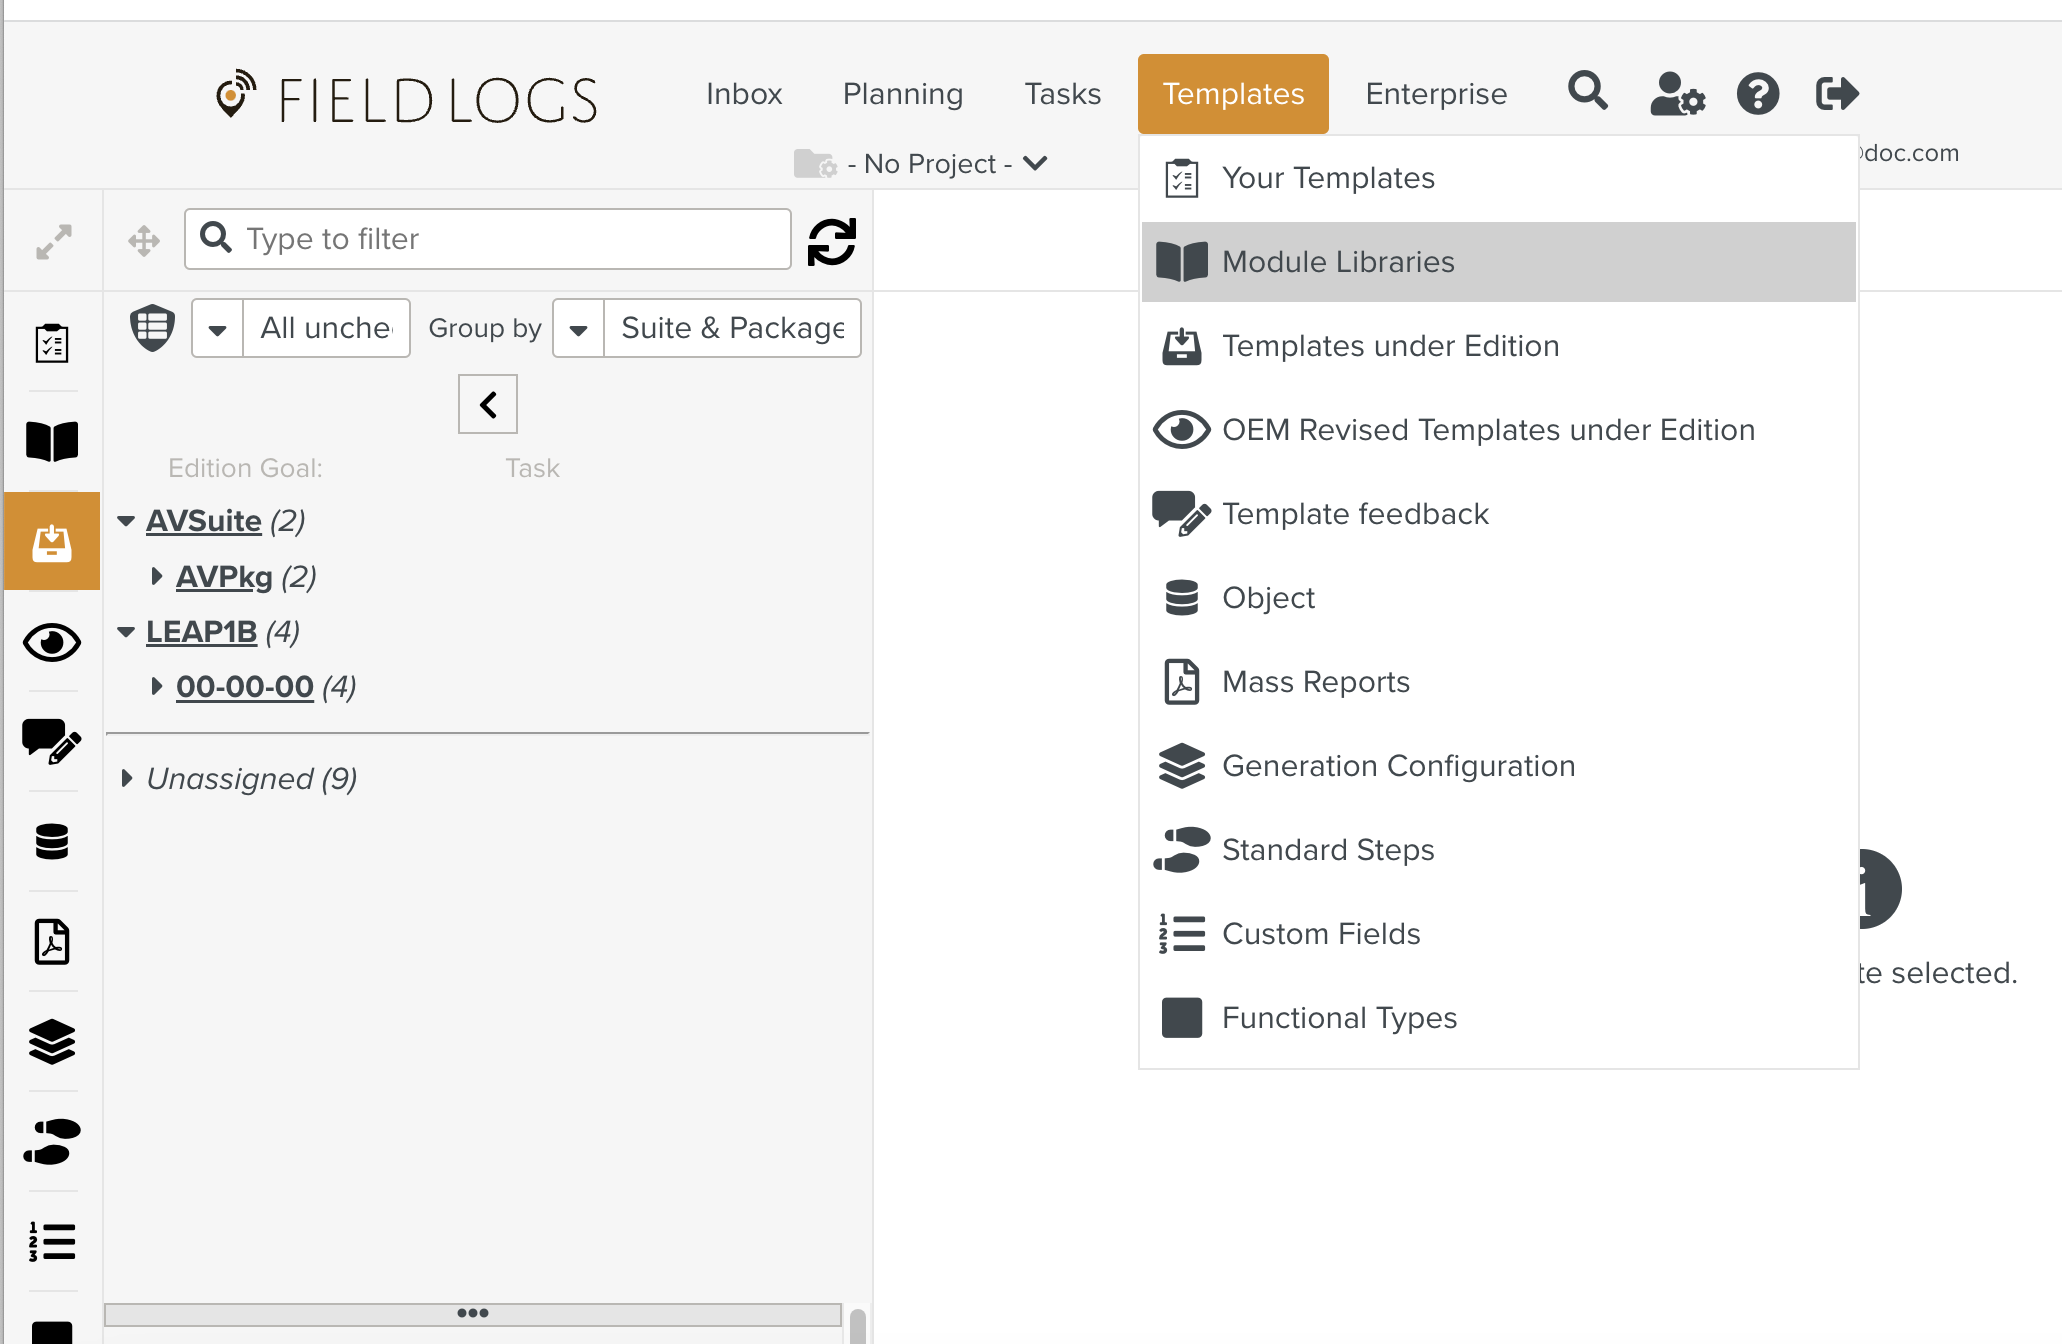Click the help question mark icon

coord(1757,94)
